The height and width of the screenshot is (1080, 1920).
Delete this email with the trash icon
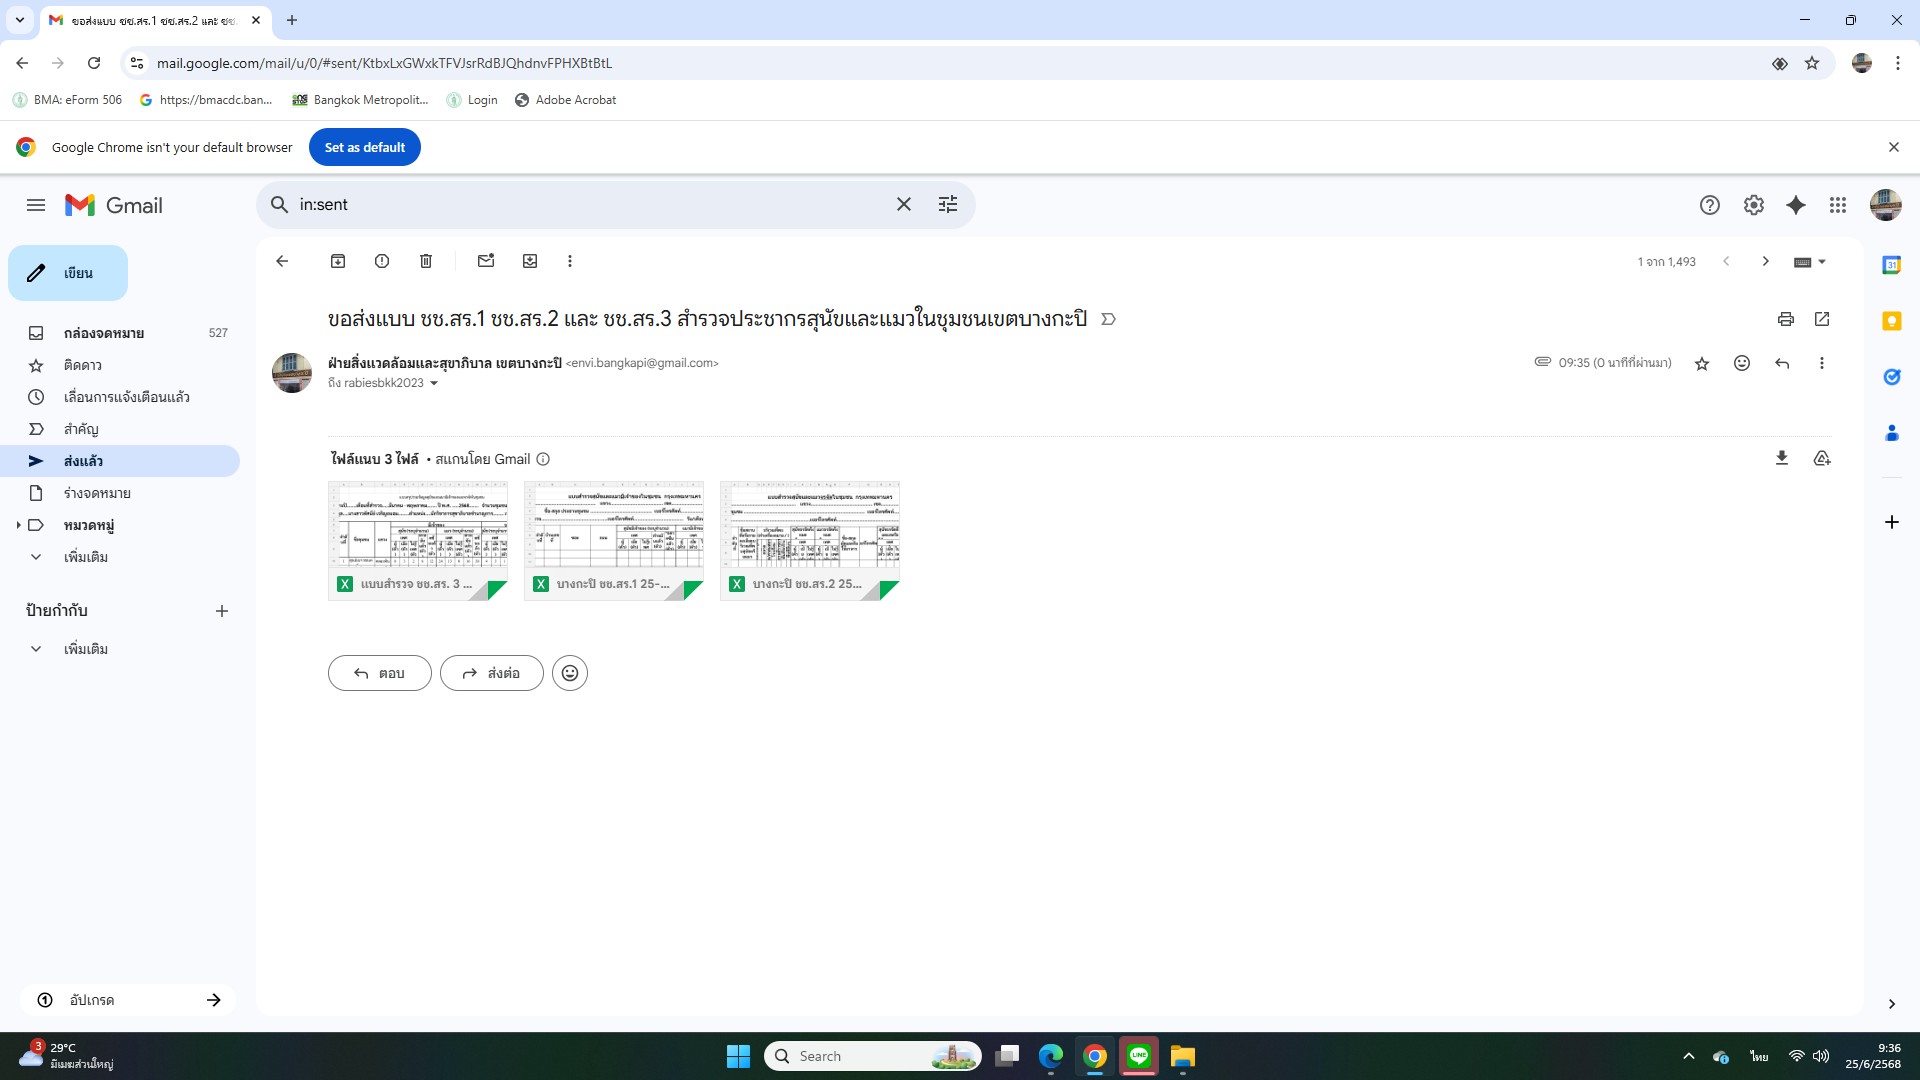pyautogui.click(x=426, y=261)
